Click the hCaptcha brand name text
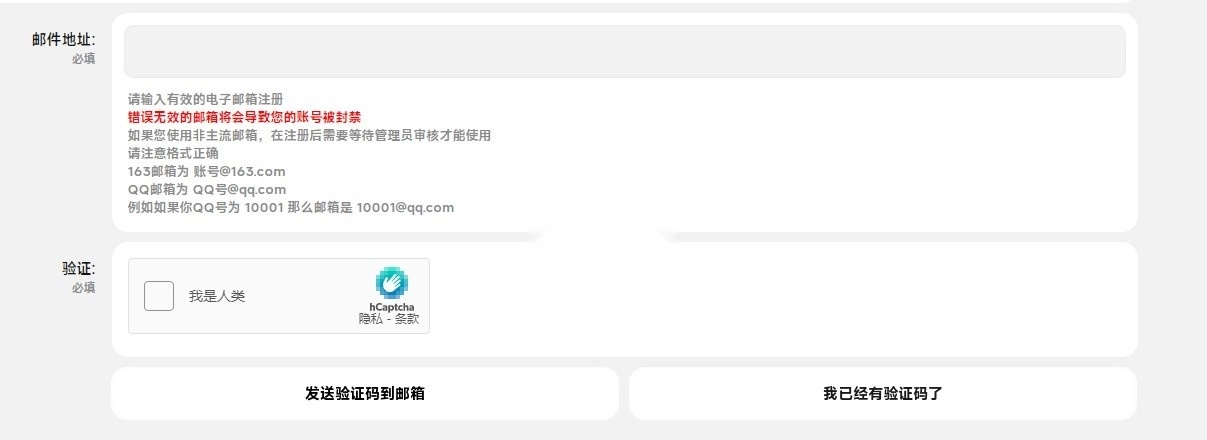 point(392,307)
